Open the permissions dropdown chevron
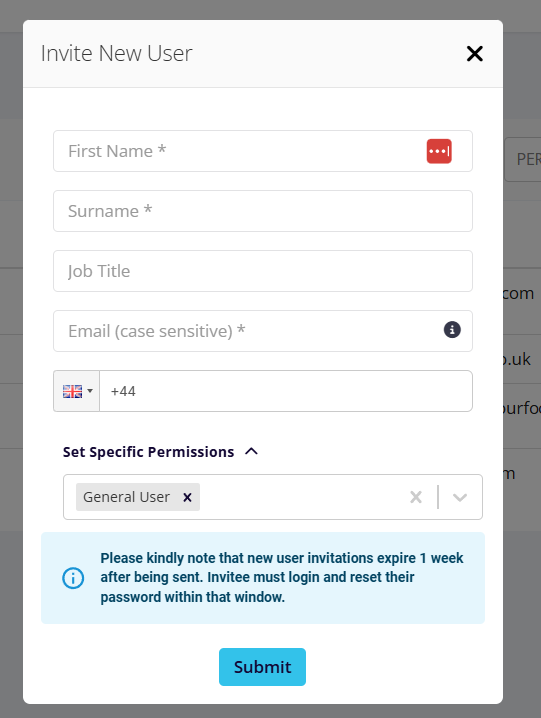The height and width of the screenshot is (718, 541). click(459, 497)
